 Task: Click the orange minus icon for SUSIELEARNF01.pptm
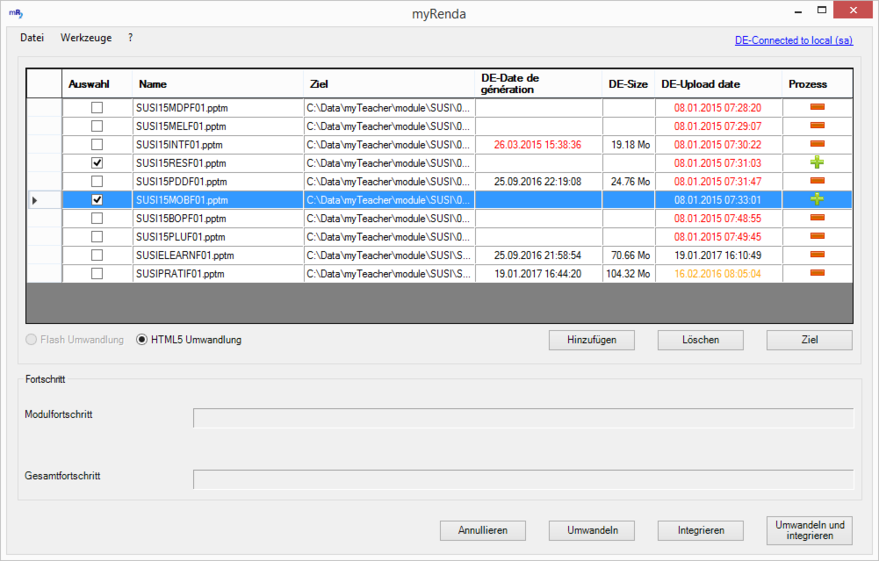point(817,254)
